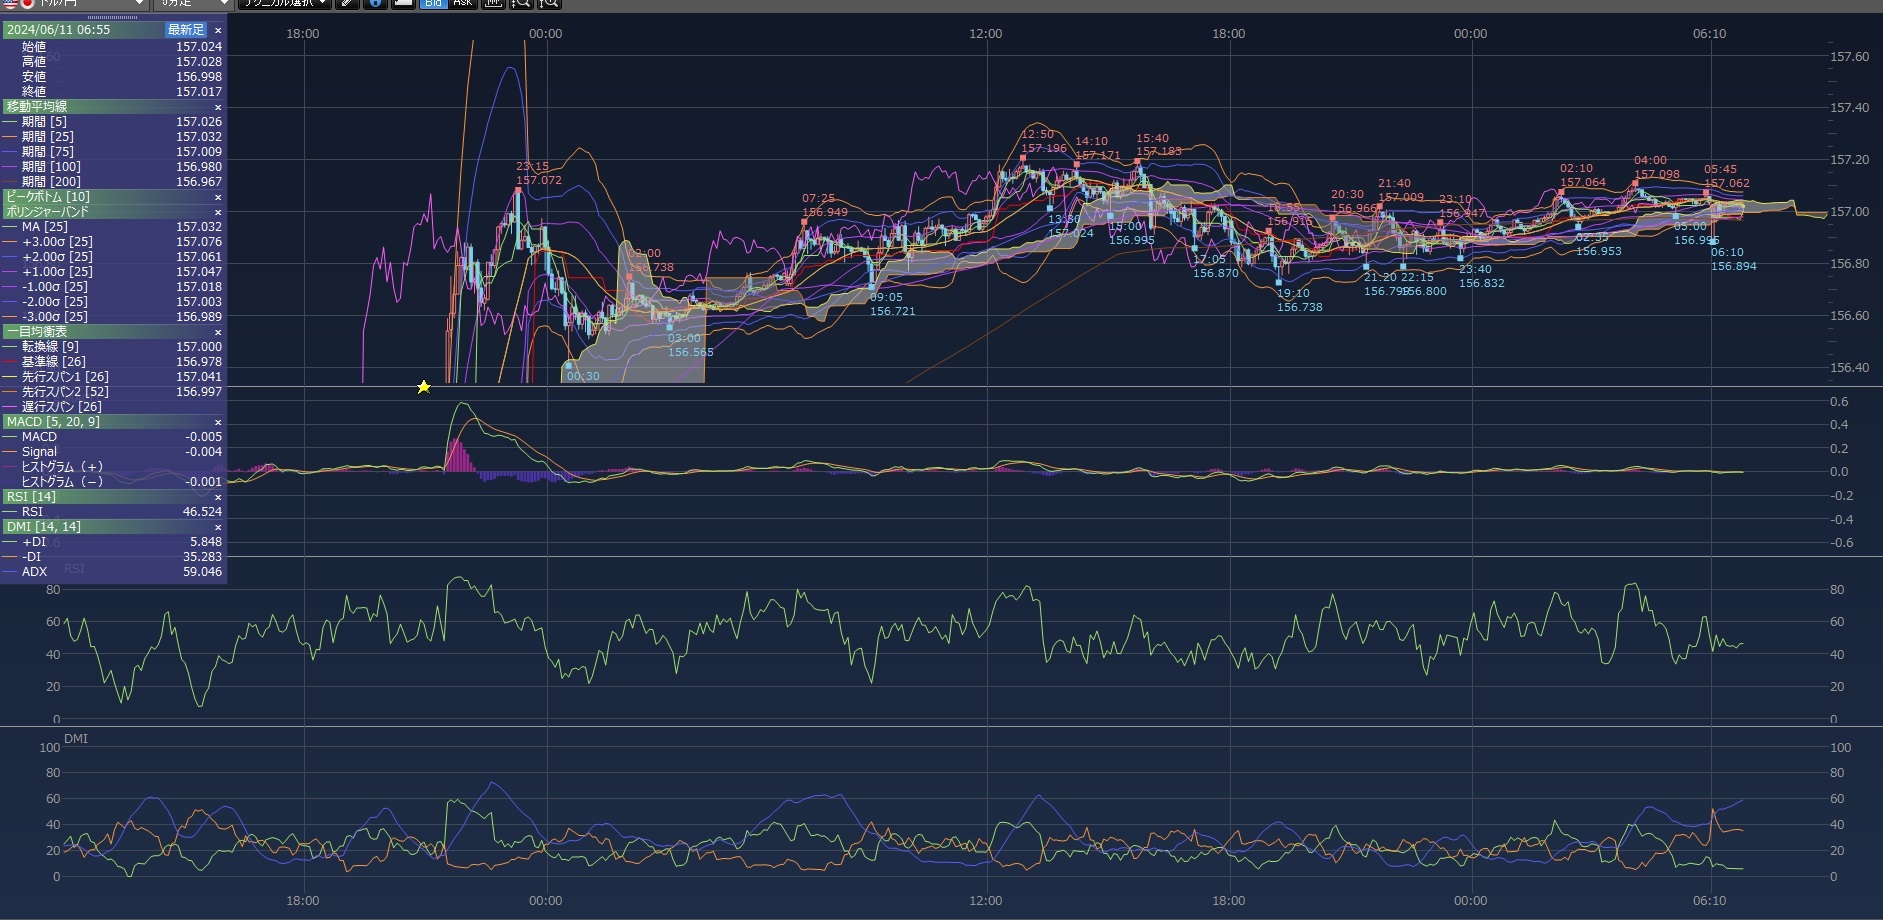Viewport: 1883px width, 920px height.
Task: Close the ボリンジャーバンド indicator section
Action: tap(218, 212)
